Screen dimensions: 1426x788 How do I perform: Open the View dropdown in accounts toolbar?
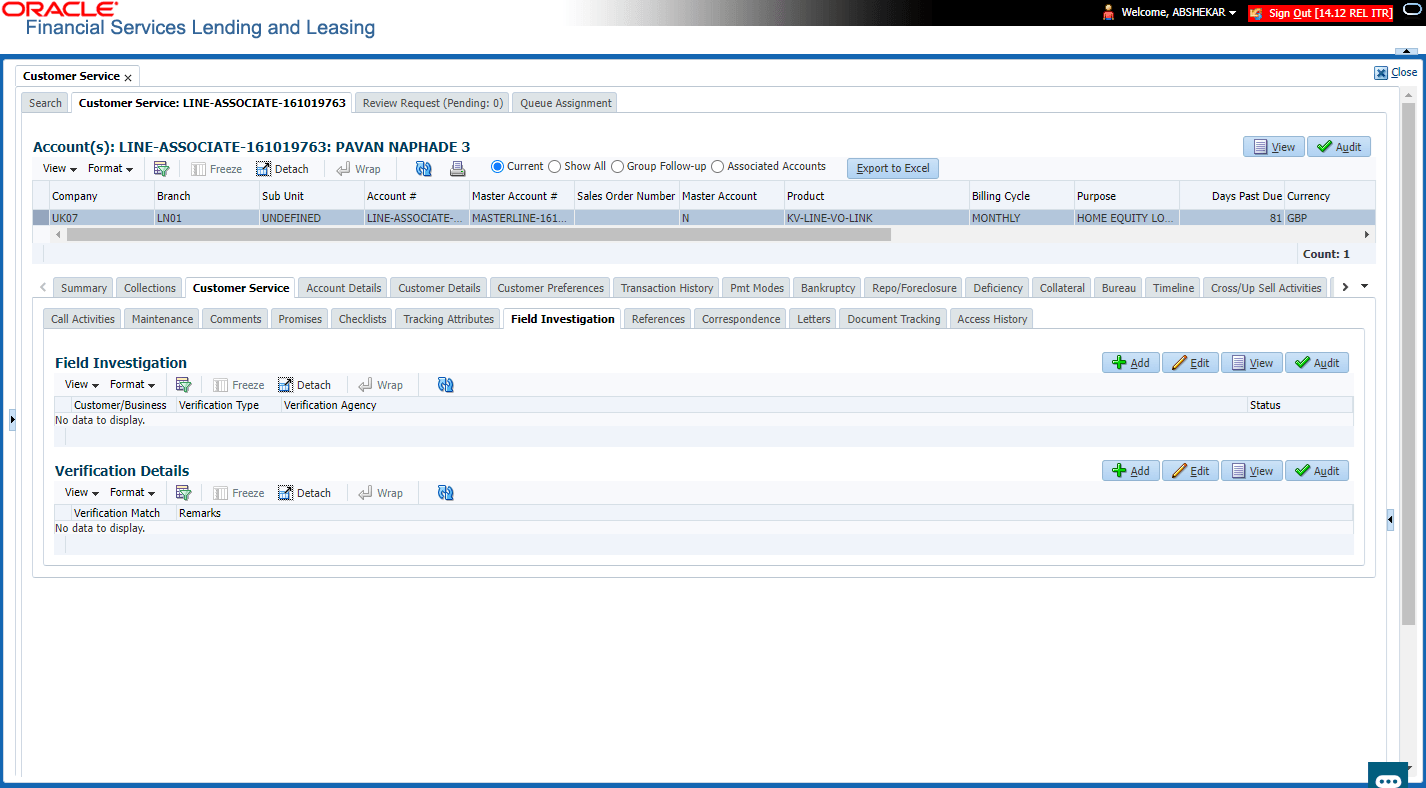[x=58, y=169]
